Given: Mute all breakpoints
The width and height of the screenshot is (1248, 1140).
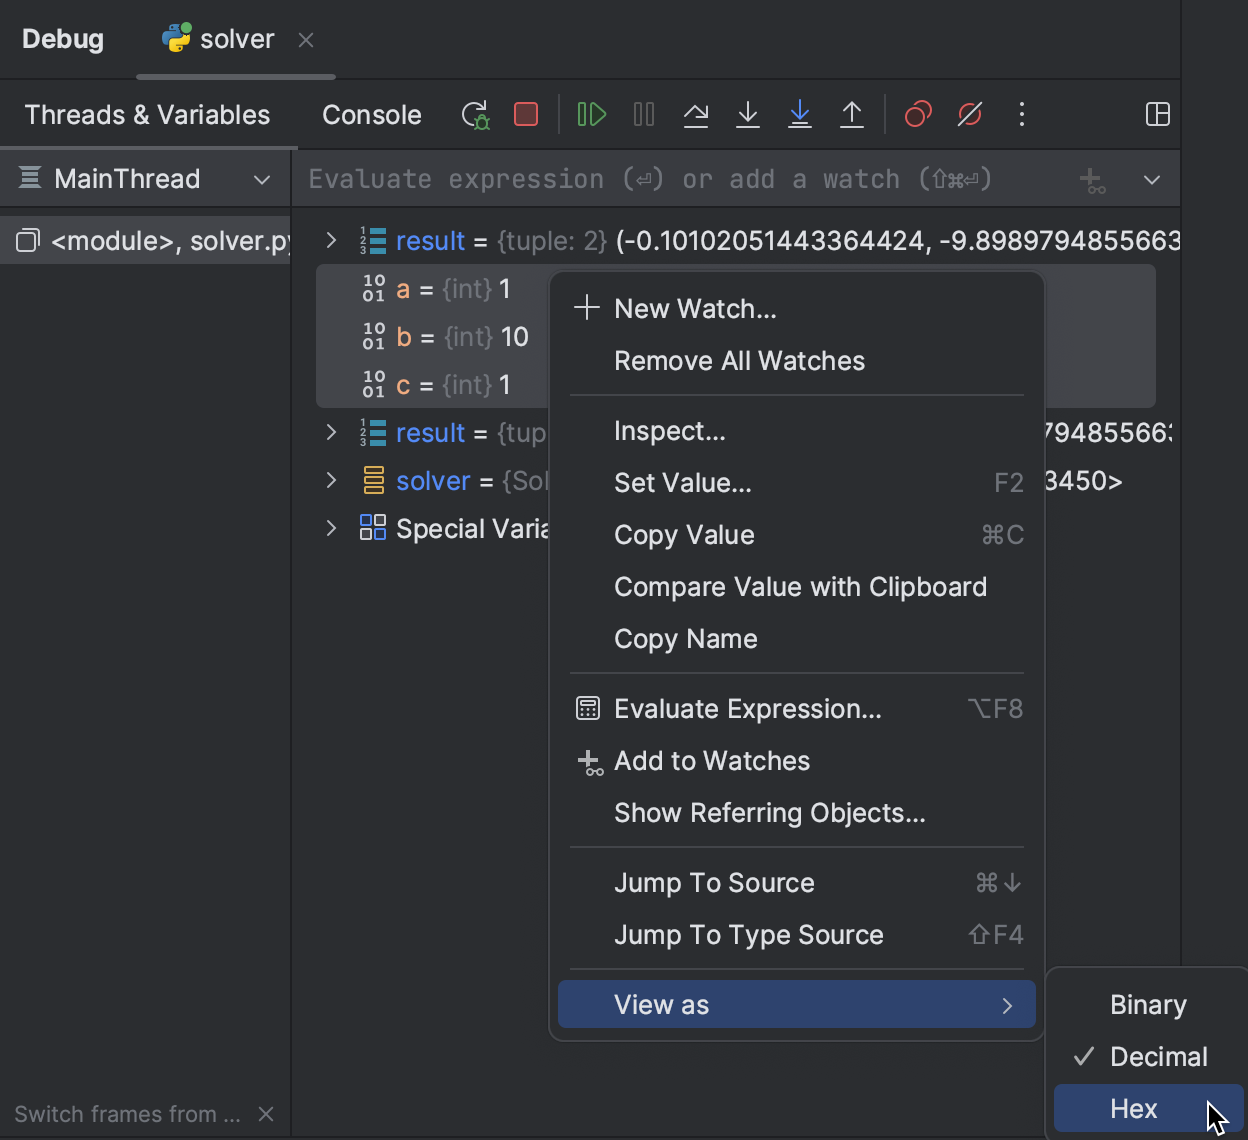Looking at the screenshot, I should tap(970, 114).
